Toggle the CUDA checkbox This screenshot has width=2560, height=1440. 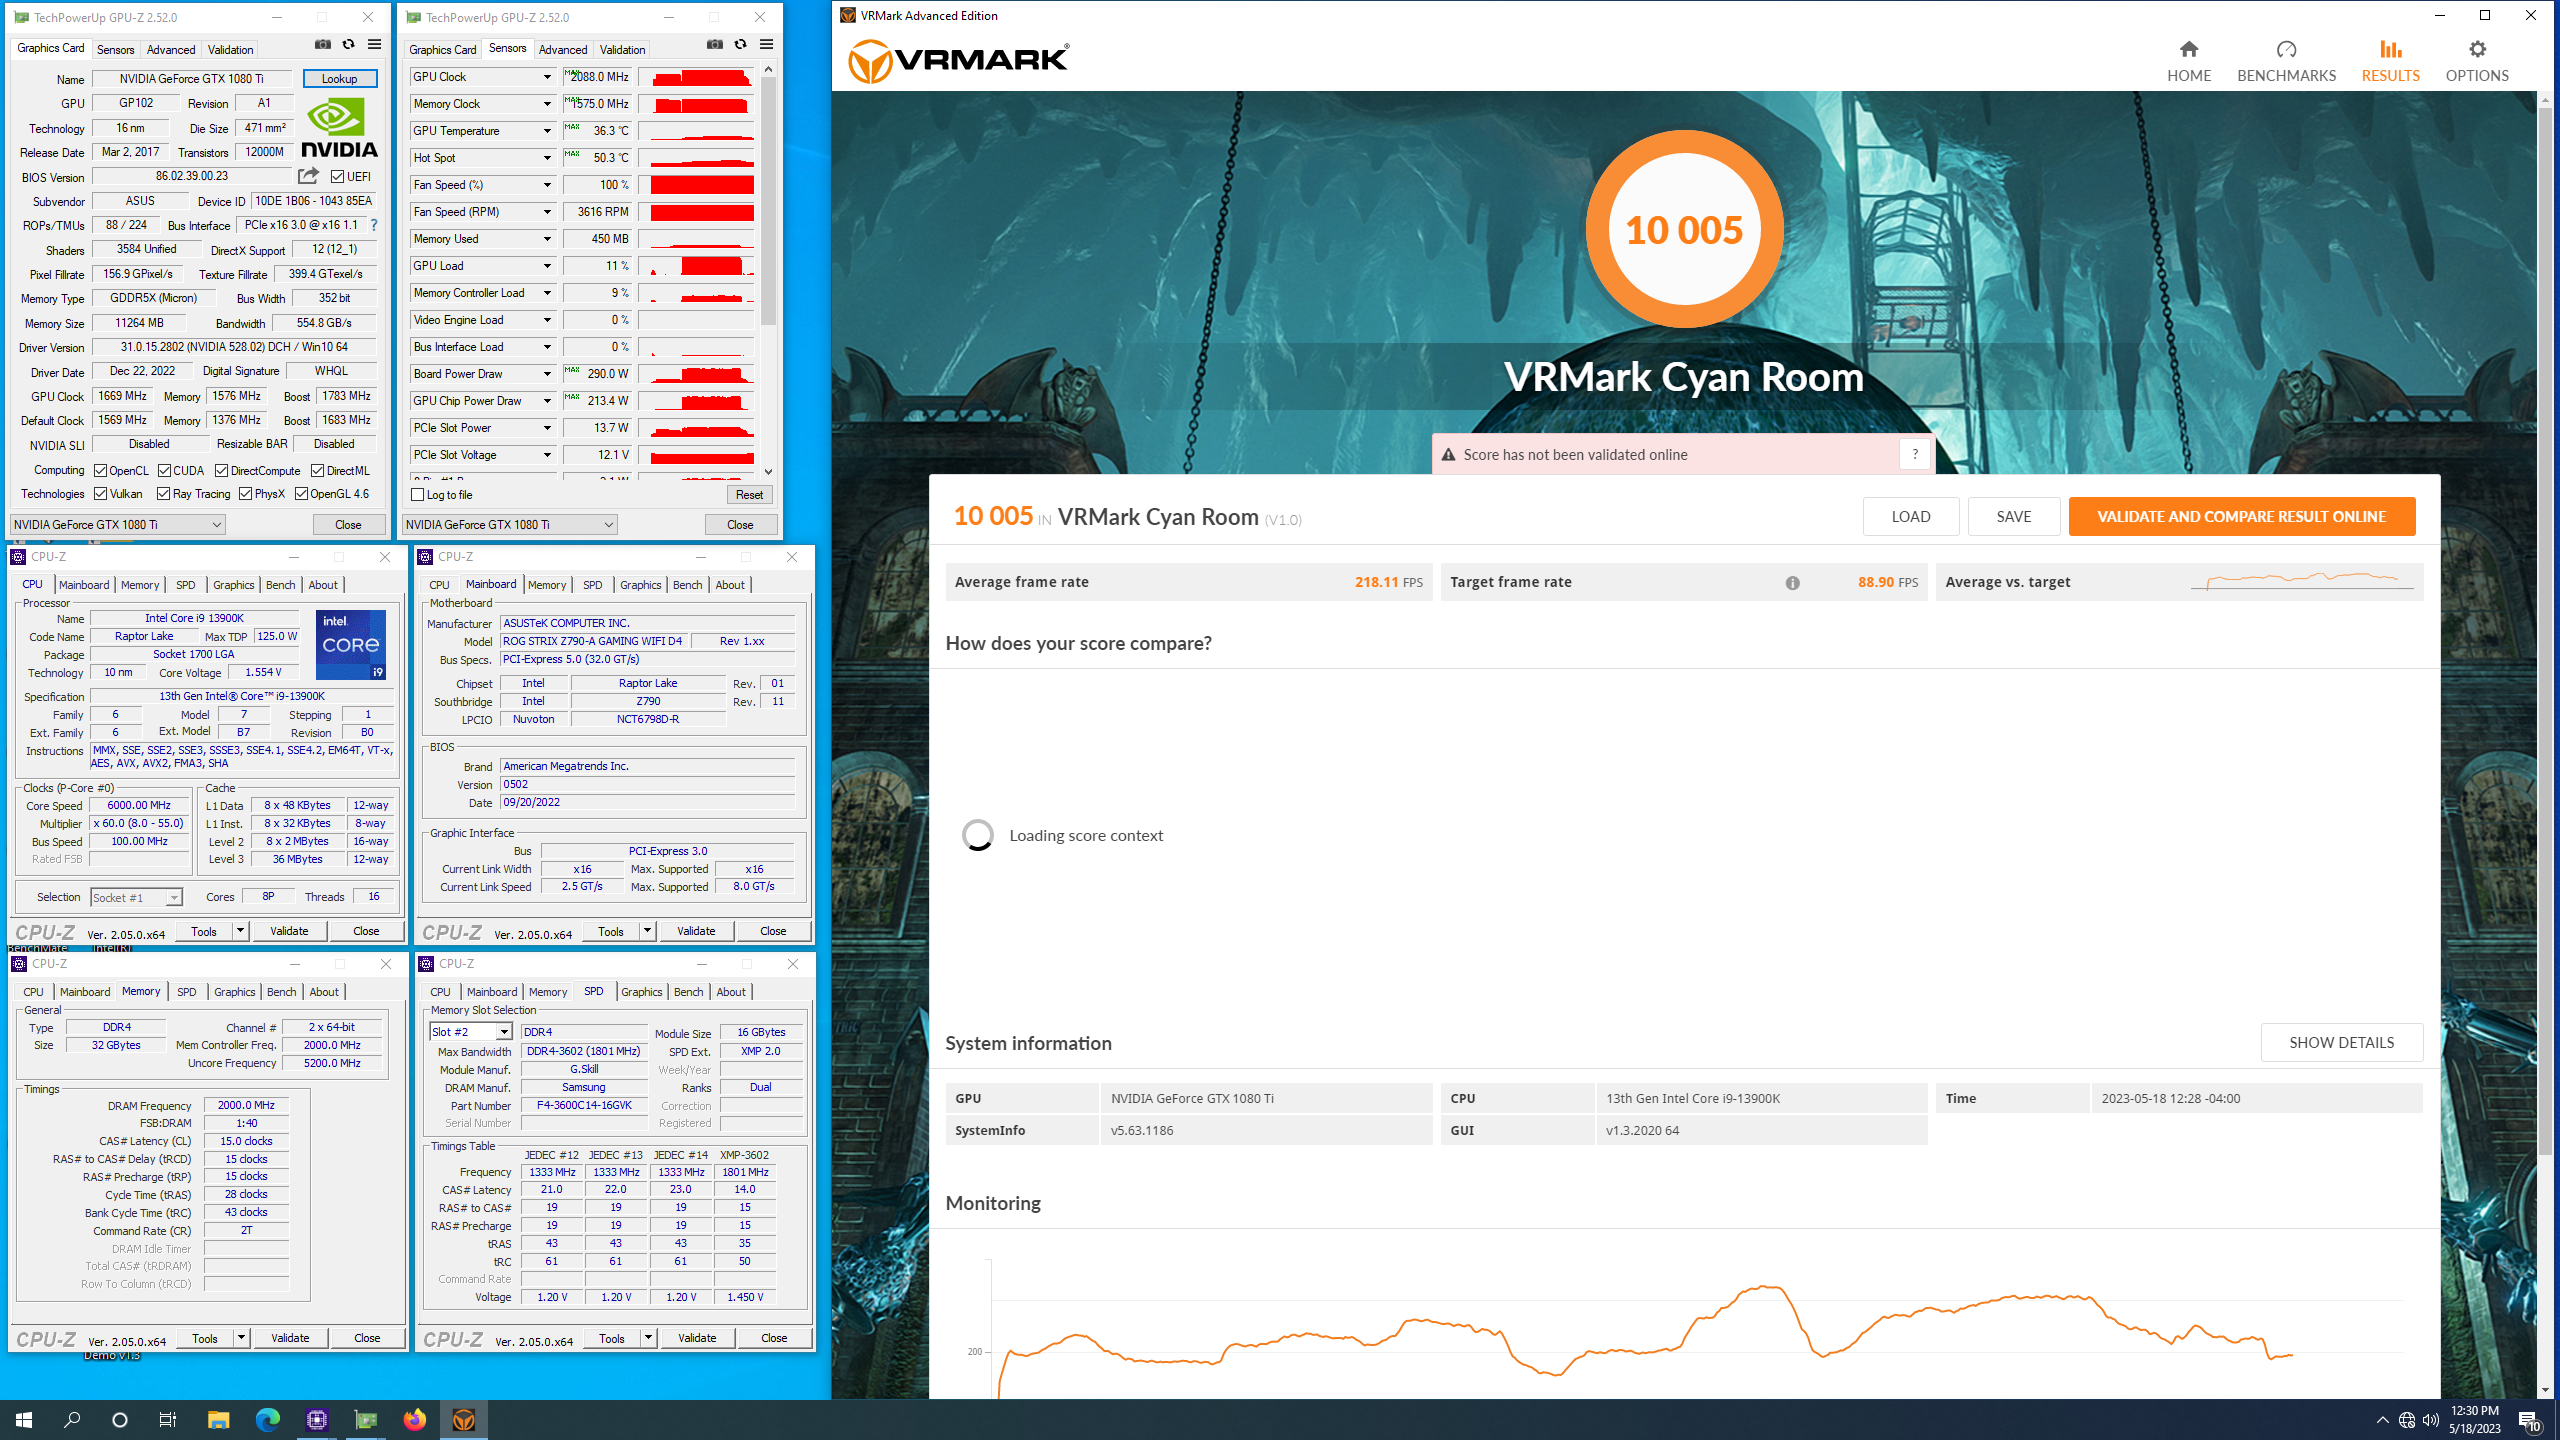[x=164, y=471]
